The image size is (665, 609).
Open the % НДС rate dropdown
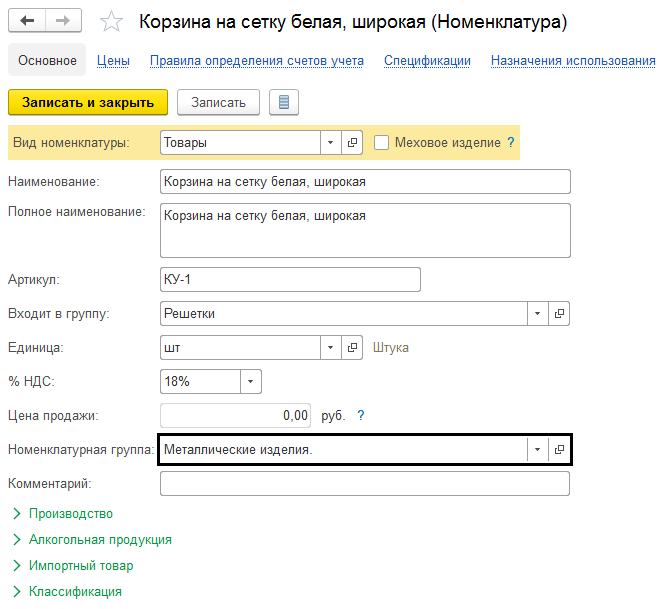pos(250,382)
